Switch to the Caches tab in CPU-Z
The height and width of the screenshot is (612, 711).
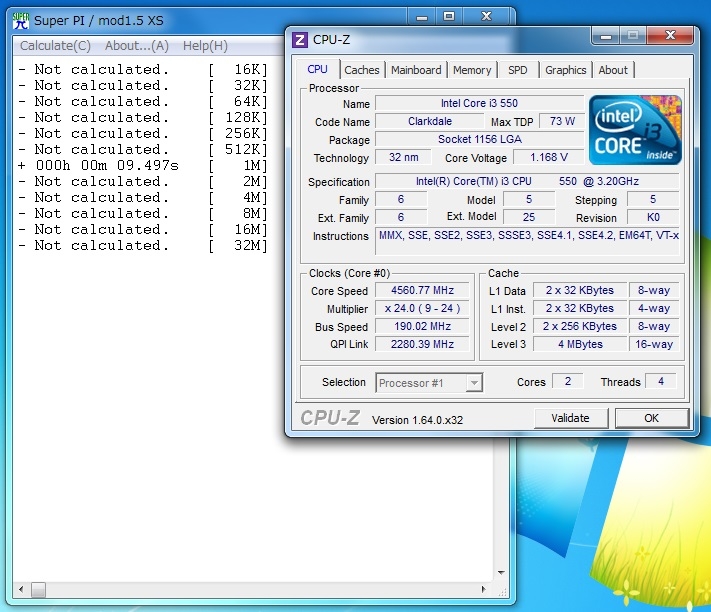click(362, 70)
